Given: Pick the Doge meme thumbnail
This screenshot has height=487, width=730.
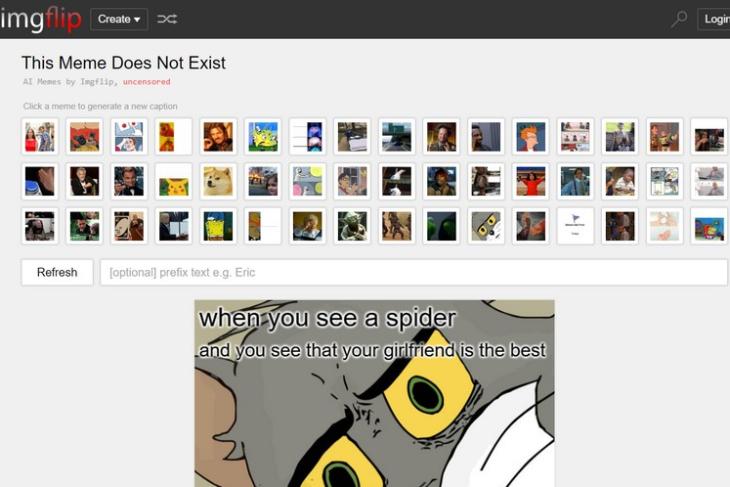Looking at the screenshot, I should [218, 181].
